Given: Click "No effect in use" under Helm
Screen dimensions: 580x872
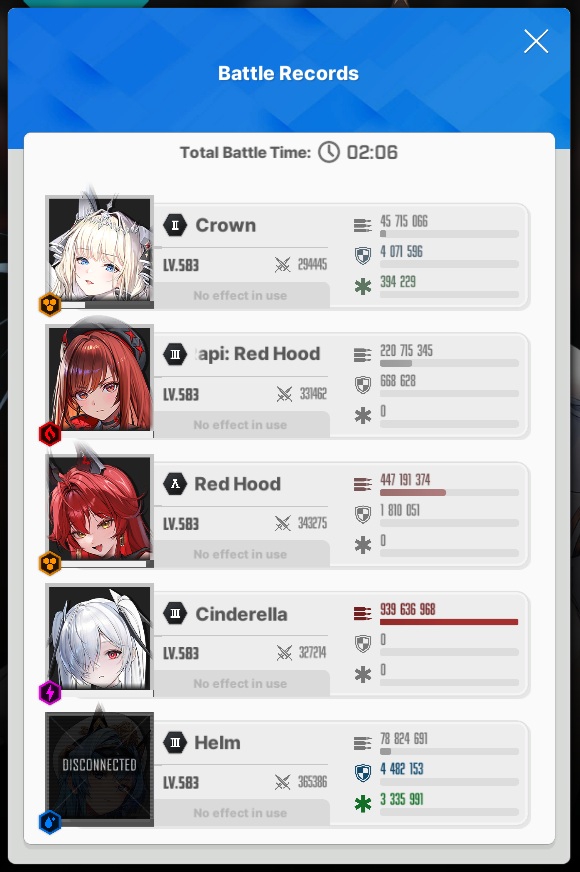Looking at the screenshot, I should (240, 813).
